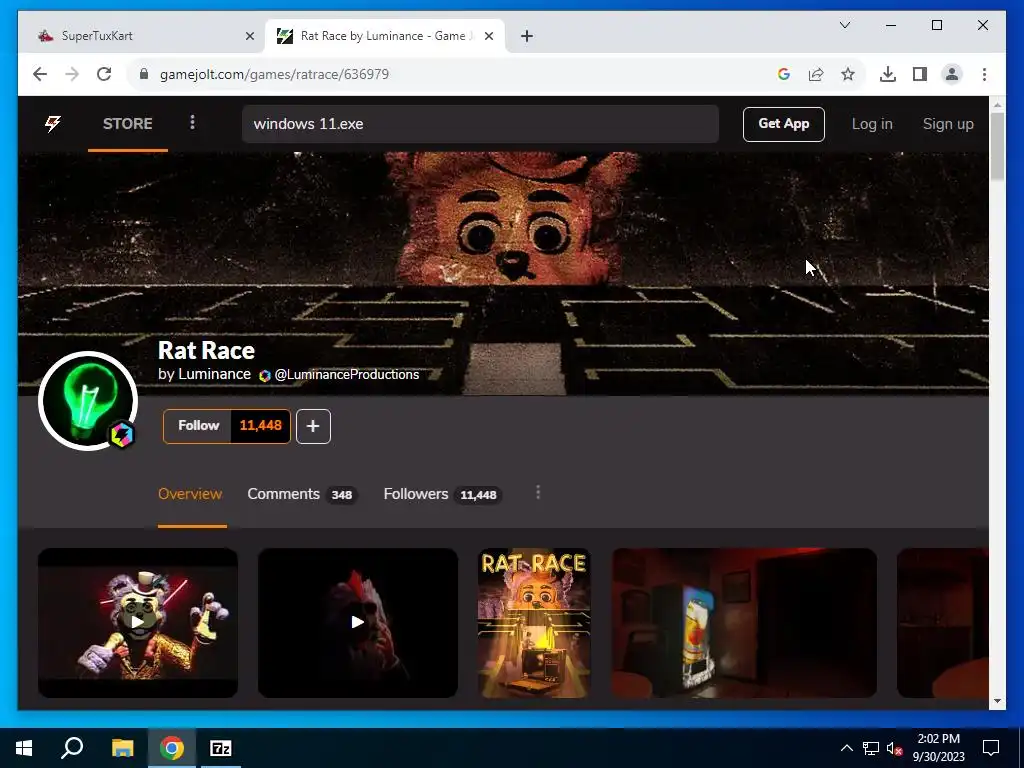Click the plus add-to-collection button
The image size is (1024, 768).
pyautogui.click(x=313, y=426)
